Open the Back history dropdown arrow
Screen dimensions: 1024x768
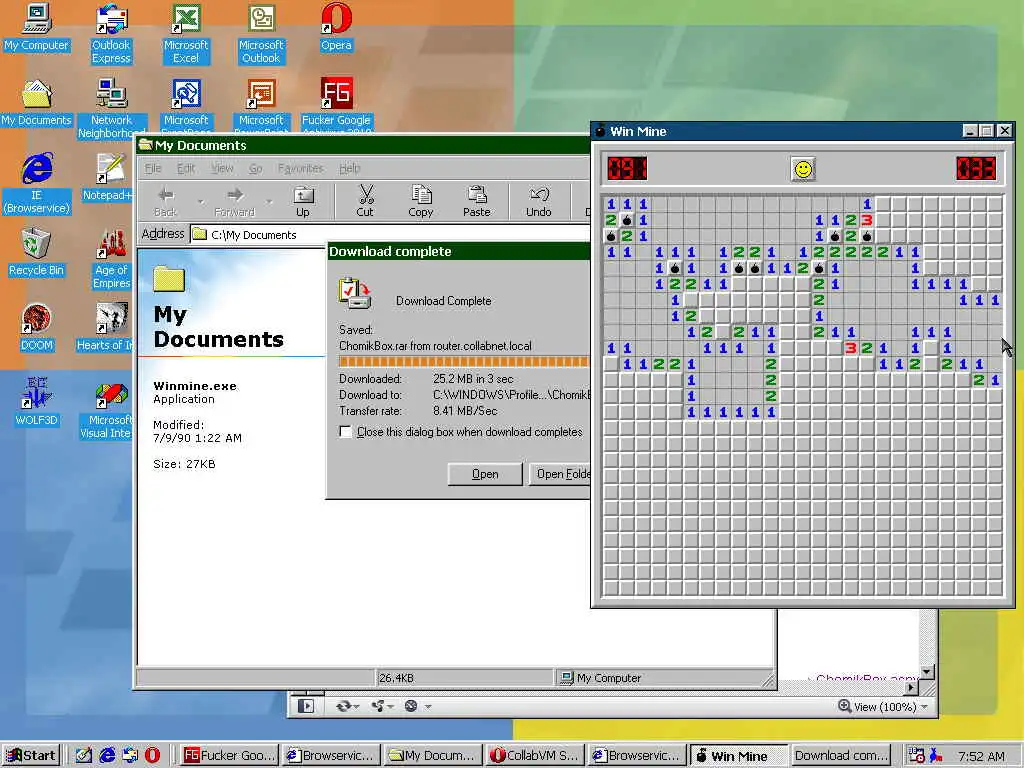pos(200,202)
